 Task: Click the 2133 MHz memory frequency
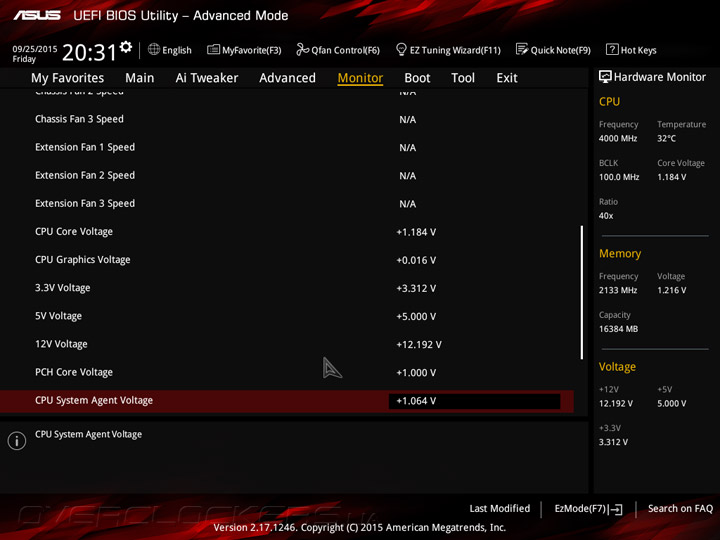(618, 290)
